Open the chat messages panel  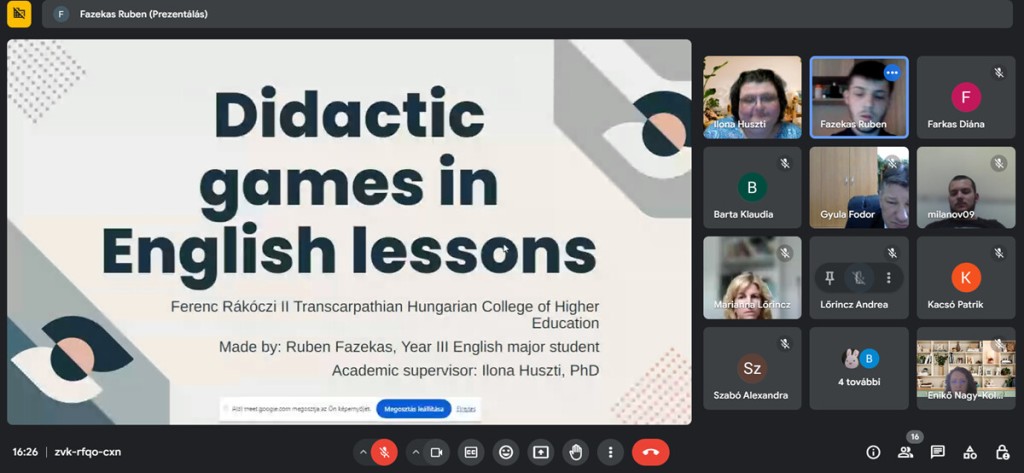coord(937,452)
